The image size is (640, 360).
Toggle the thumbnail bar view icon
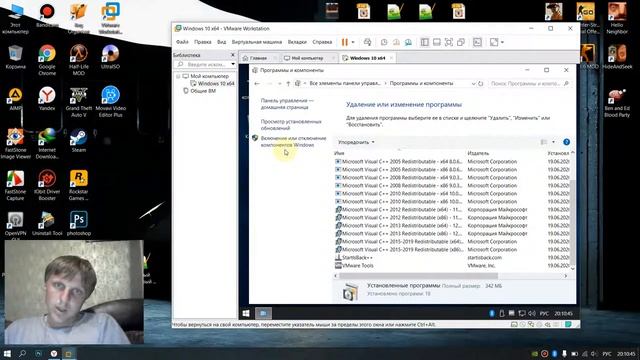pyautogui.click(x=437, y=42)
